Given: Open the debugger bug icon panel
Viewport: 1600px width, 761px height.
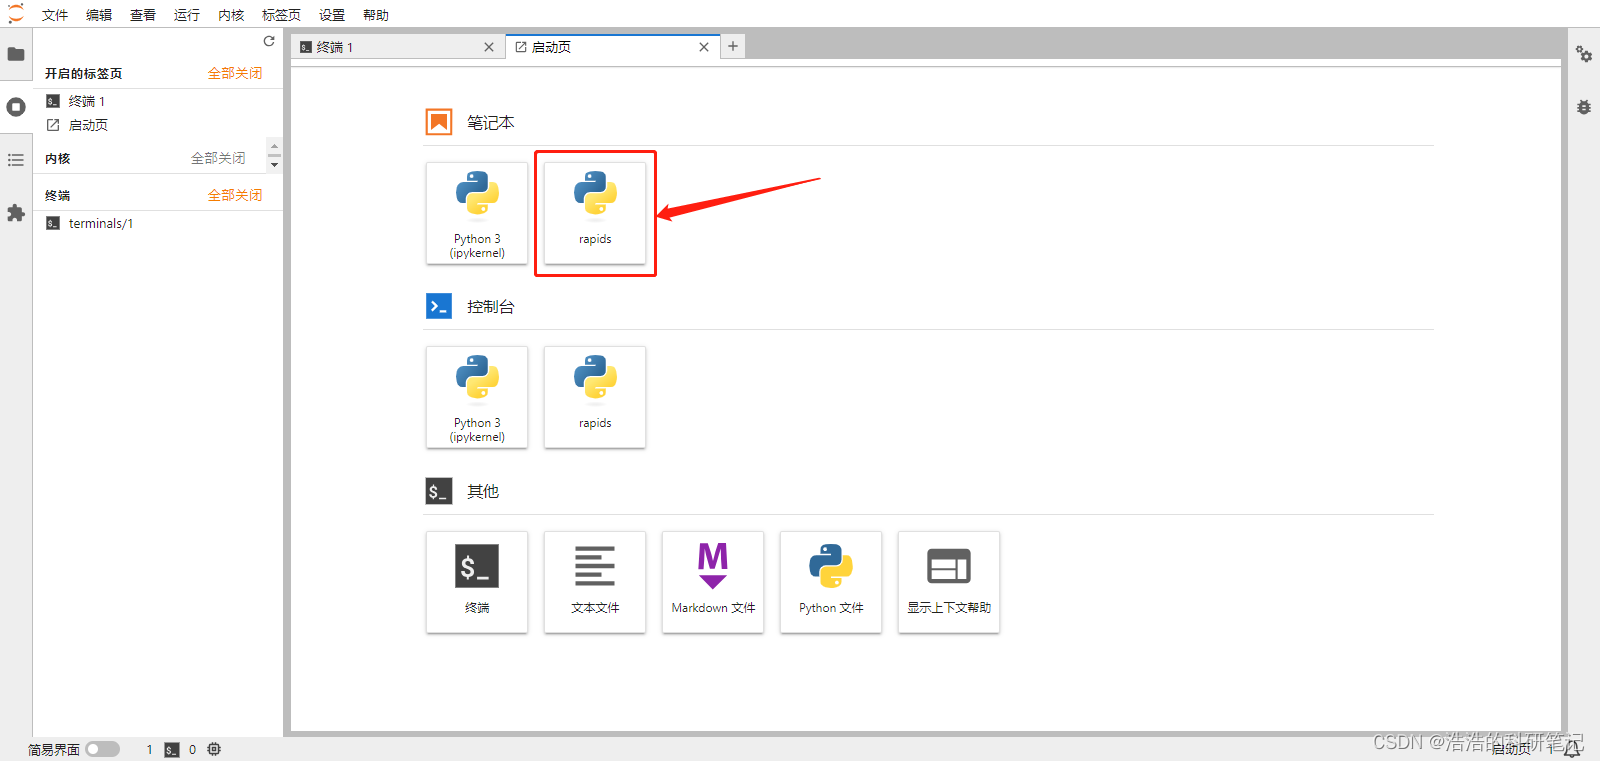Looking at the screenshot, I should (x=1584, y=107).
